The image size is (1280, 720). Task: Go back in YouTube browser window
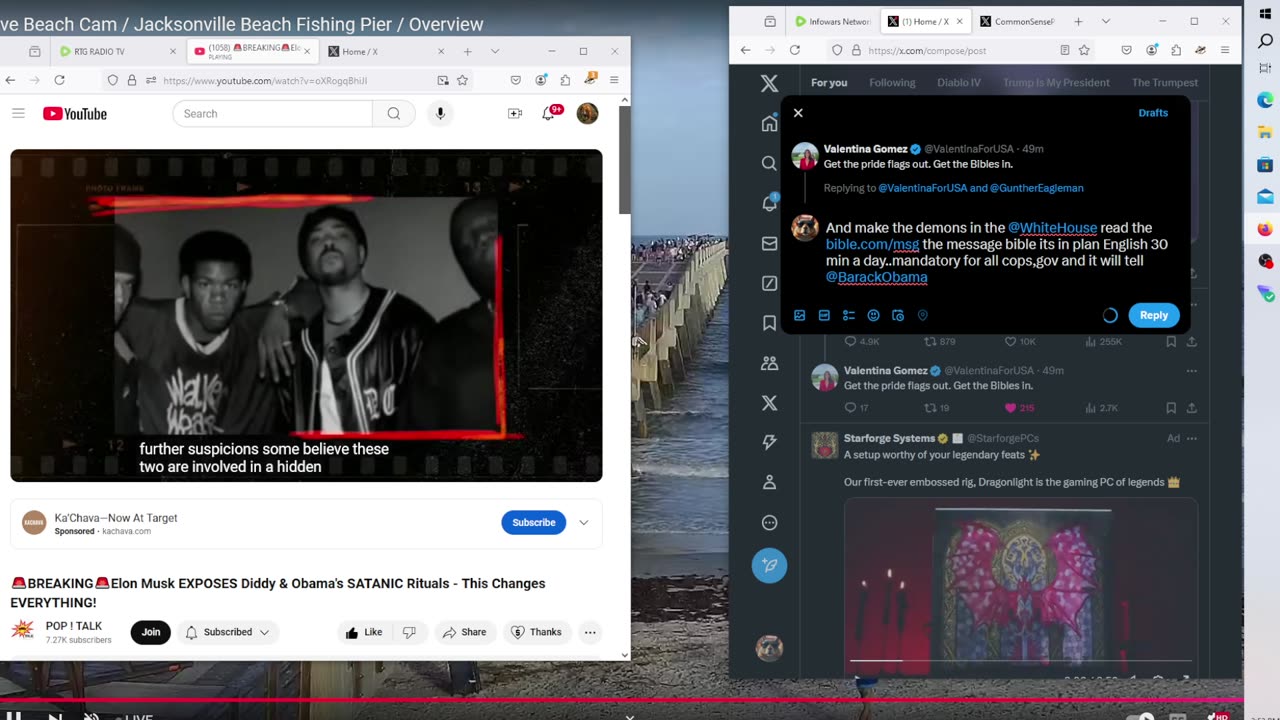coord(10,80)
